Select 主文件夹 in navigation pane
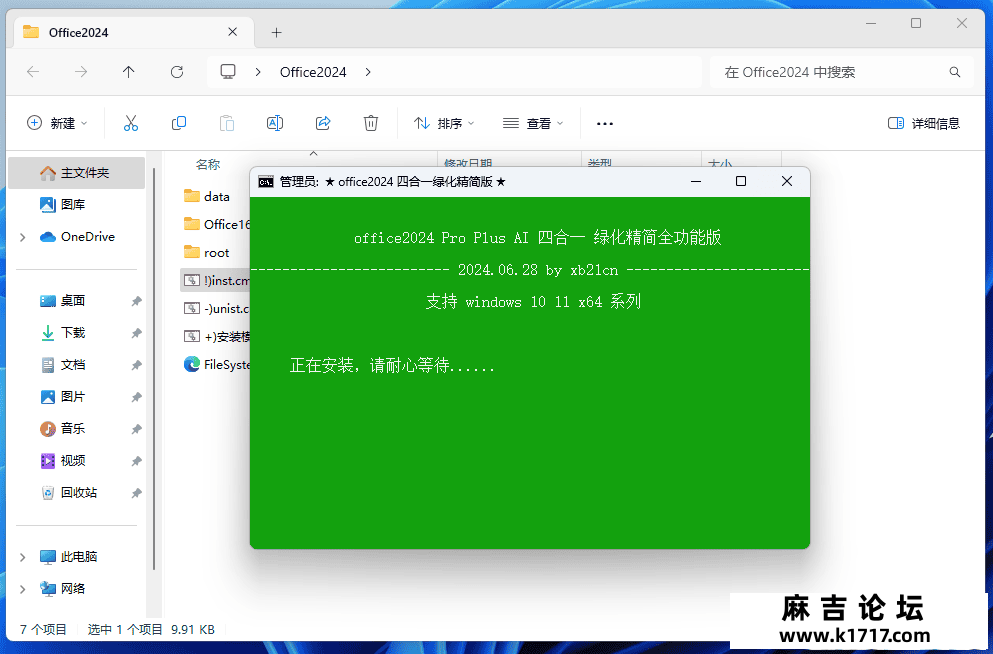 click(x=77, y=173)
